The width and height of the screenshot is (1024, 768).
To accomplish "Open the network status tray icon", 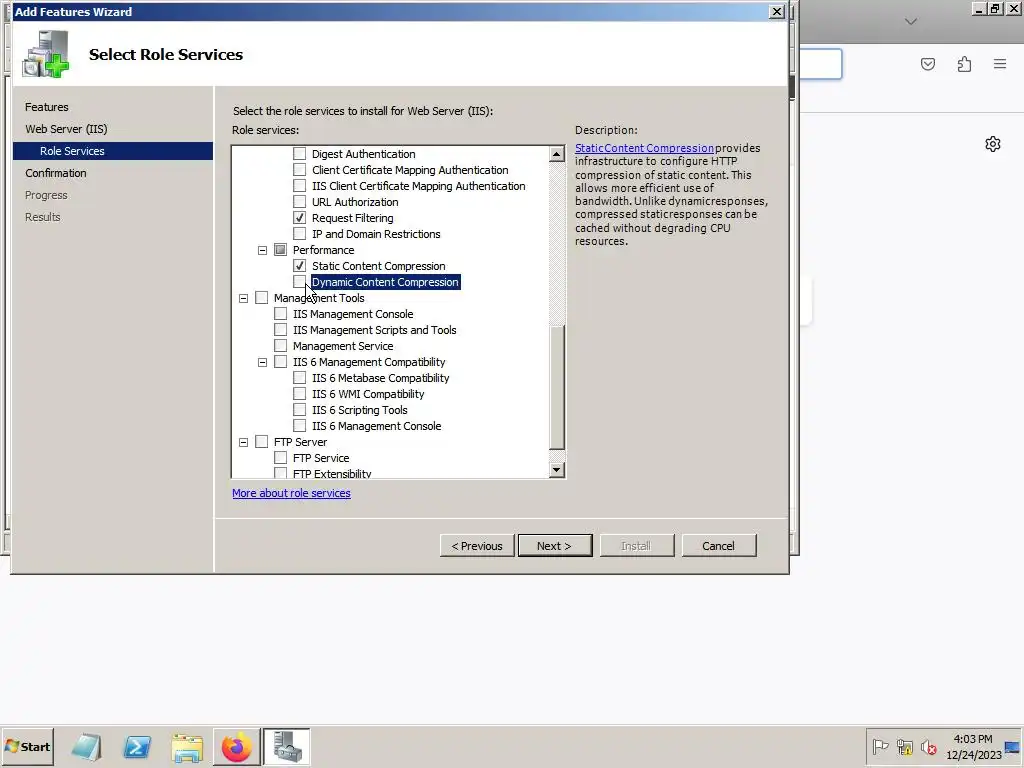I will tap(904, 746).
